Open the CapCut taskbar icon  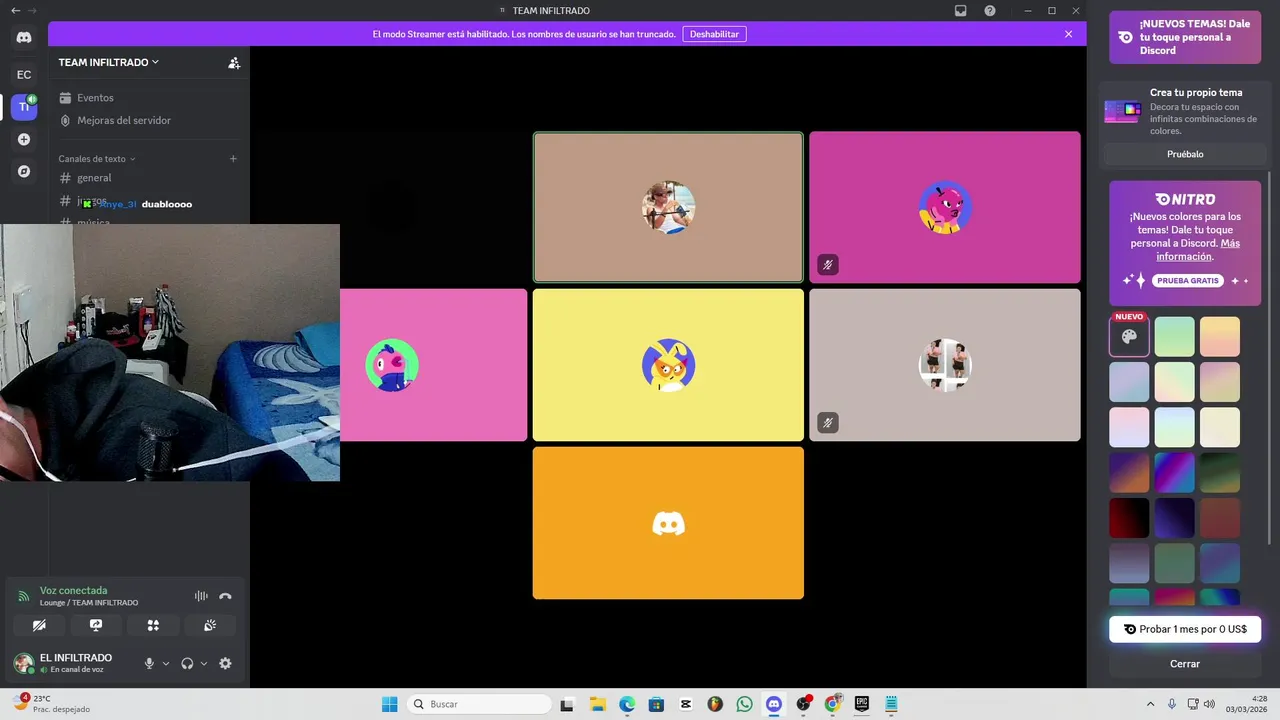pyautogui.click(x=686, y=704)
